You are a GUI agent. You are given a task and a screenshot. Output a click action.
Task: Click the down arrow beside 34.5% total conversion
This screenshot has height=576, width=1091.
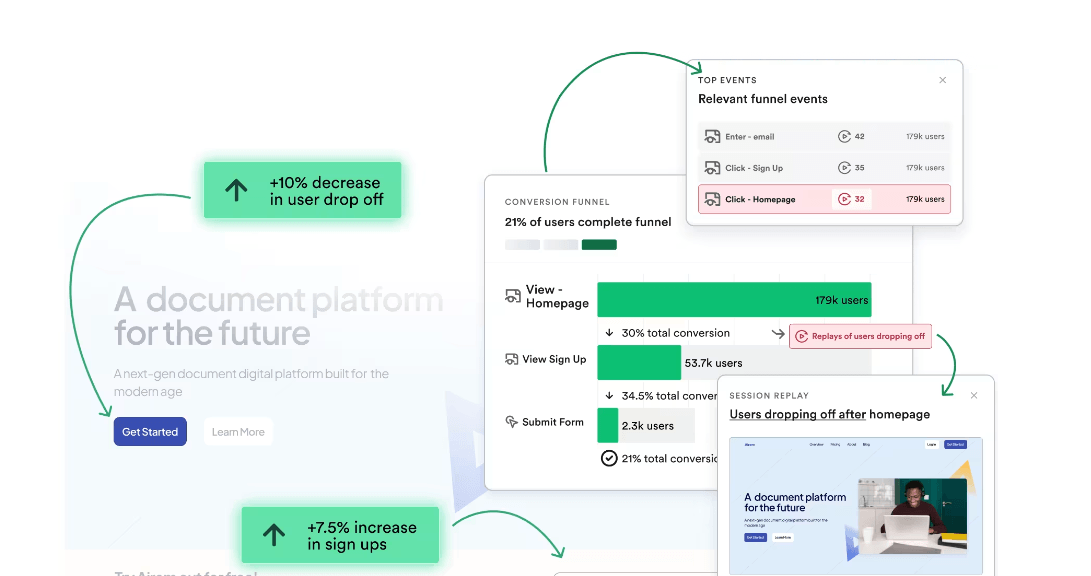coord(610,395)
